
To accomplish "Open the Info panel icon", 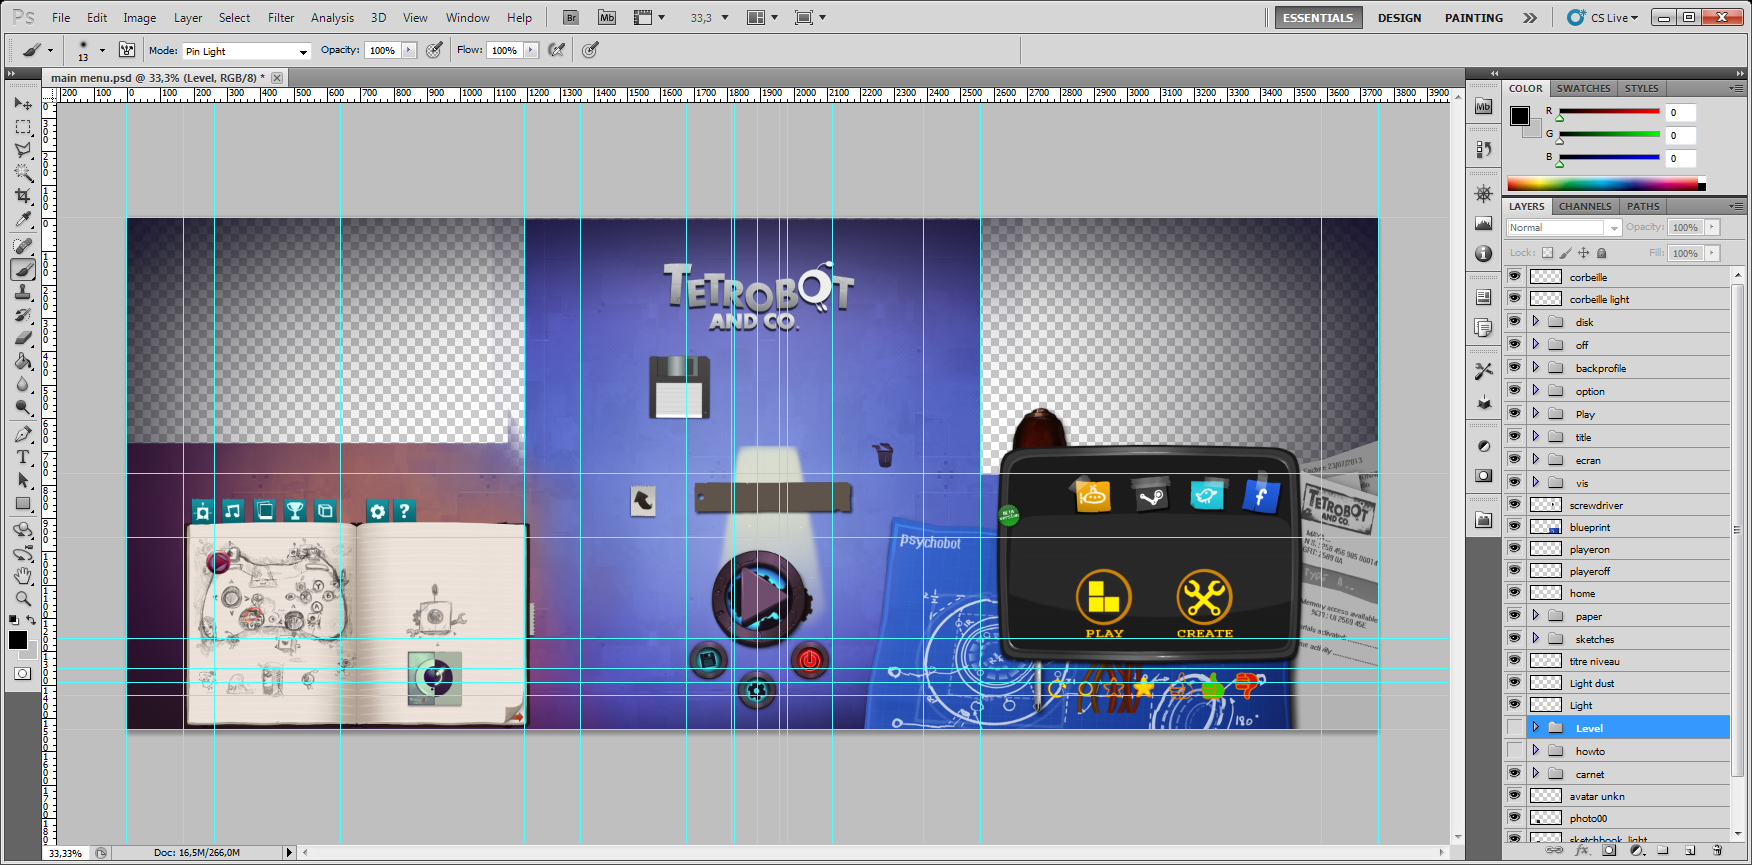I will [x=1484, y=254].
